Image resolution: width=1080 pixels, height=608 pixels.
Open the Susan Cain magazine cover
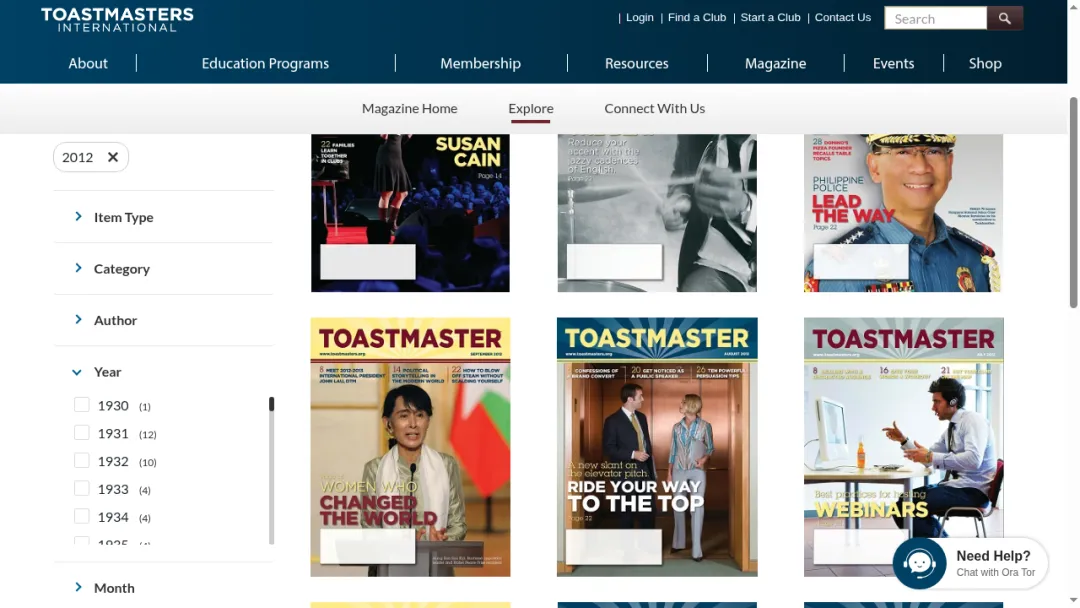point(411,213)
